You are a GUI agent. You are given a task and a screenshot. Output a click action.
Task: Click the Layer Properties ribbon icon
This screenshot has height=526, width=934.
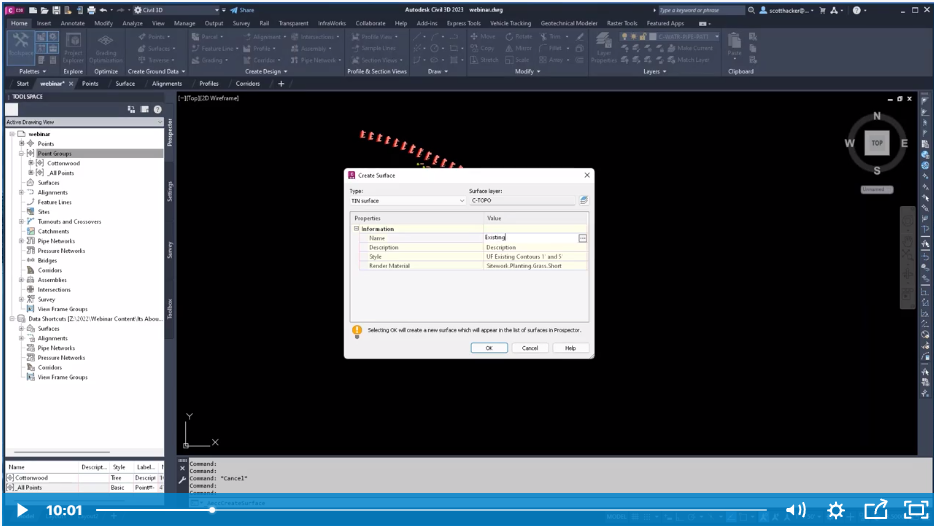point(603,48)
